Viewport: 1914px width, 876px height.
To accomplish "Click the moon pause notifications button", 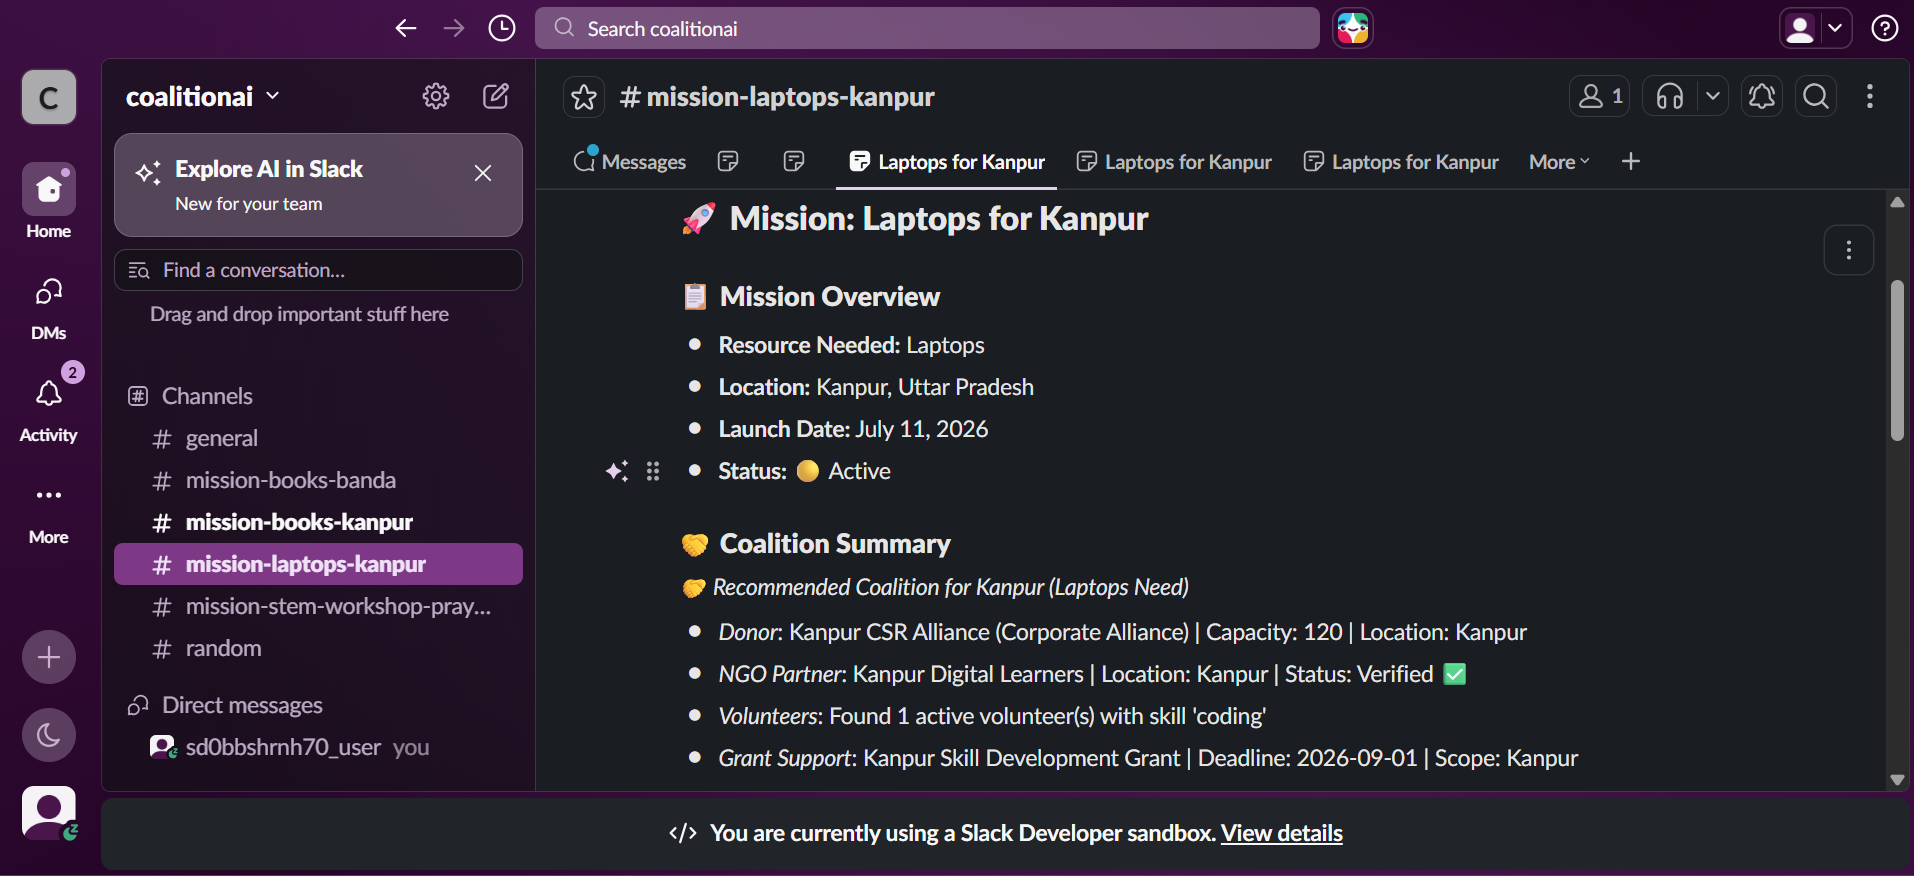I will pyautogui.click(x=49, y=735).
